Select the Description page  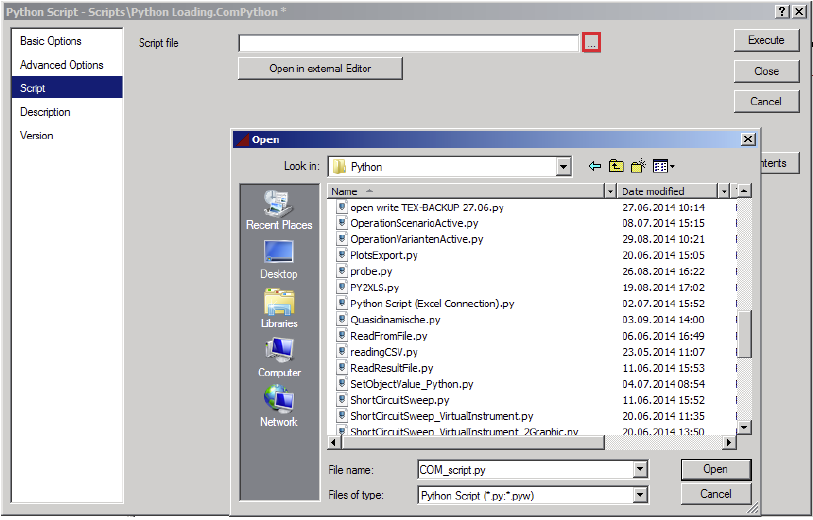[67, 112]
